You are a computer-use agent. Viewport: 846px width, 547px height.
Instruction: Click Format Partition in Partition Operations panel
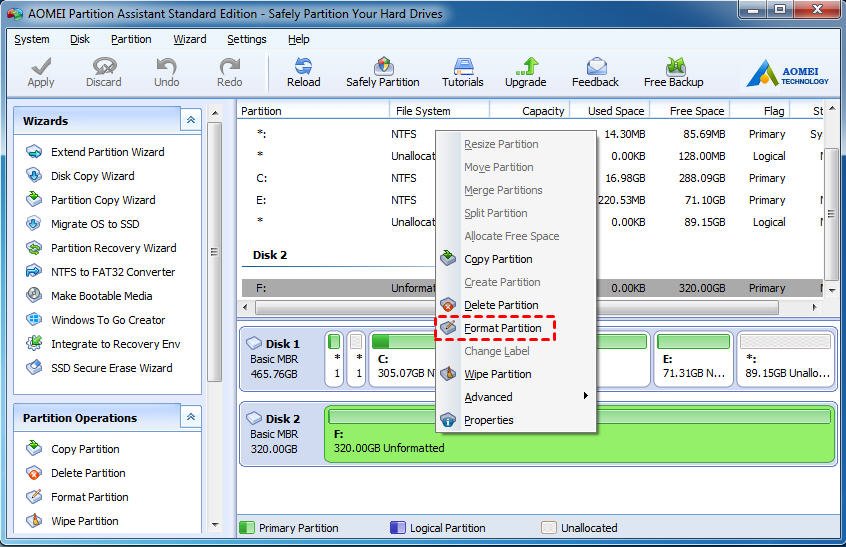[x=90, y=497]
